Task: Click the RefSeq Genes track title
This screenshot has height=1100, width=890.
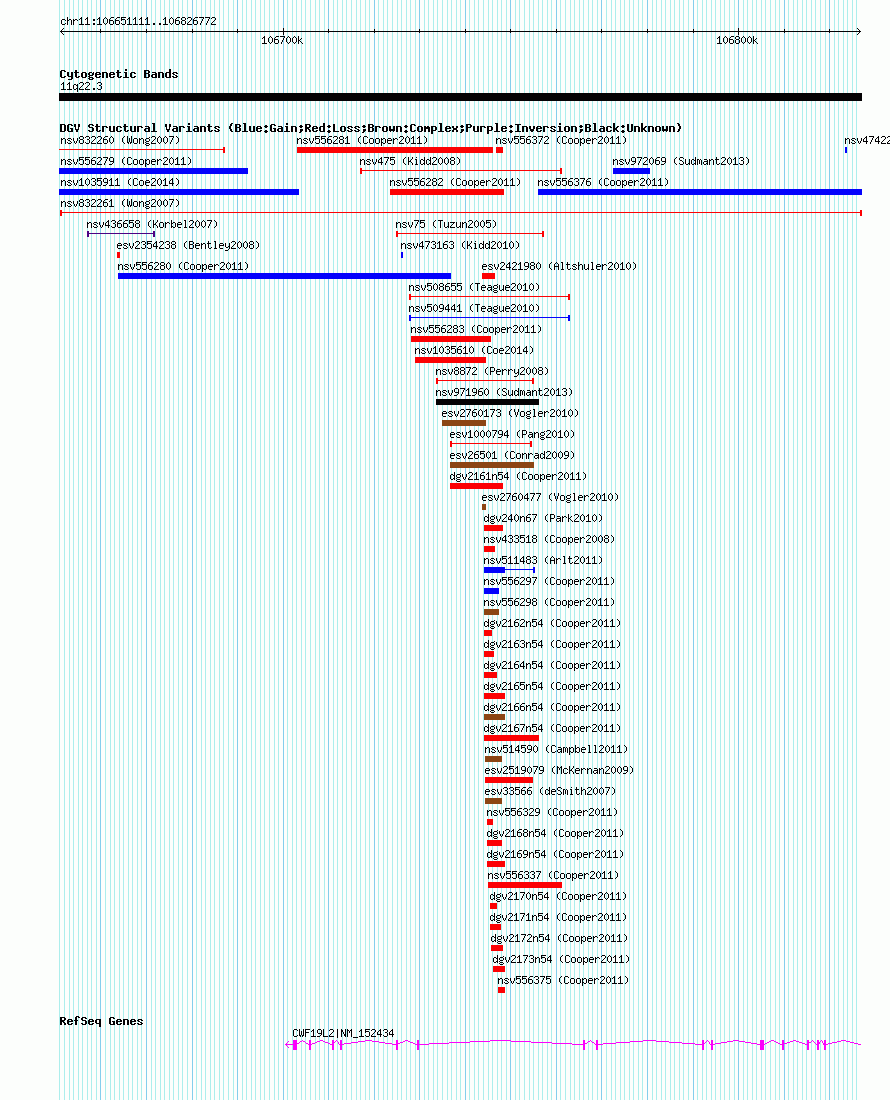Action: 101,1021
